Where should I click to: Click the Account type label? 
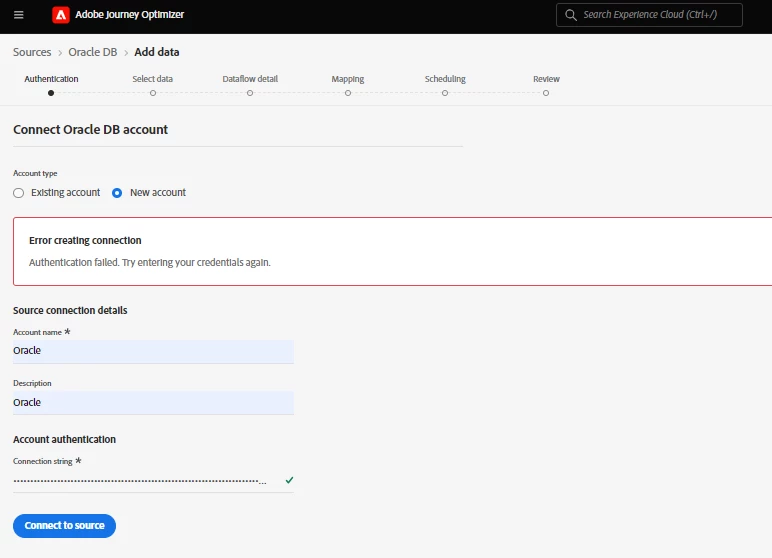[x=35, y=173]
